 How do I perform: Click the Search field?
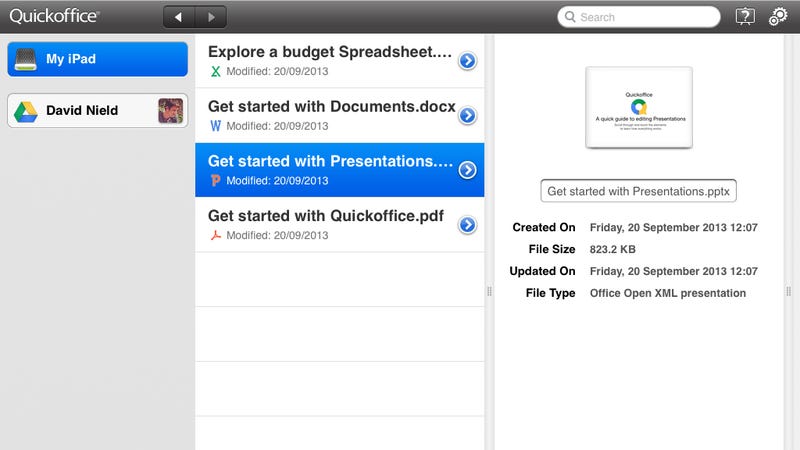639,17
